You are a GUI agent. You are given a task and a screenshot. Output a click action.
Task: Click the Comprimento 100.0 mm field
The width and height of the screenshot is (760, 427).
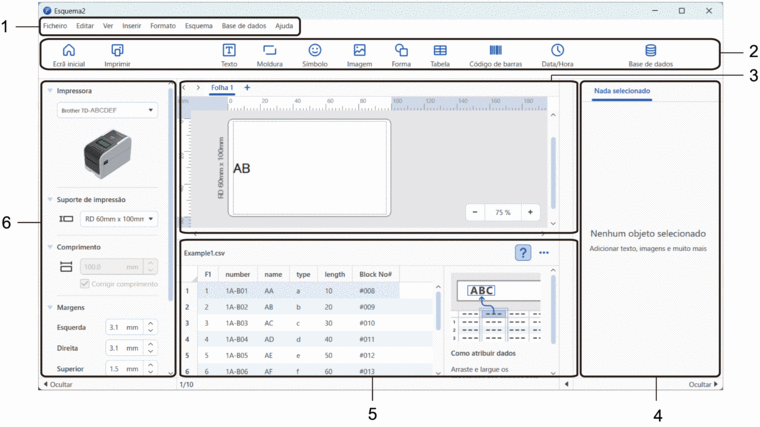tap(112, 267)
